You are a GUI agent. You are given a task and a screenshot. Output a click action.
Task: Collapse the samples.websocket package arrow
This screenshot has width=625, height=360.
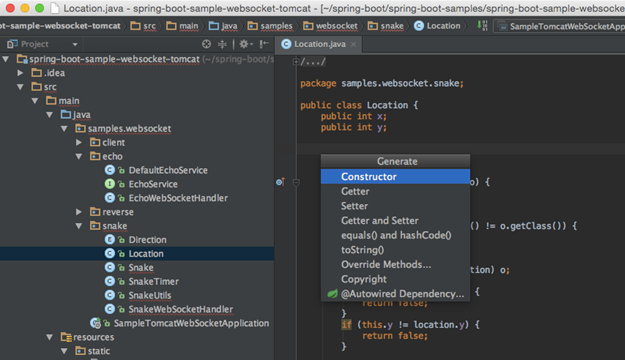pos(64,128)
